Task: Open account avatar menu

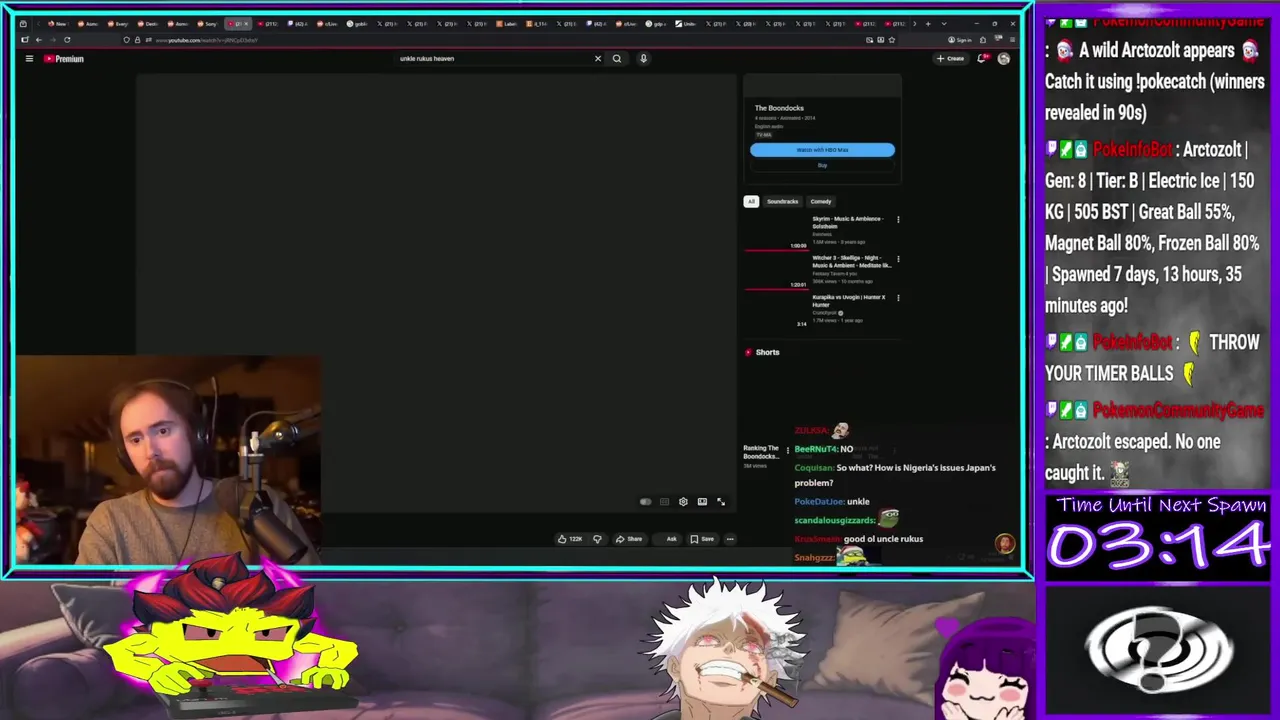Action: click(x=1003, y=58)
